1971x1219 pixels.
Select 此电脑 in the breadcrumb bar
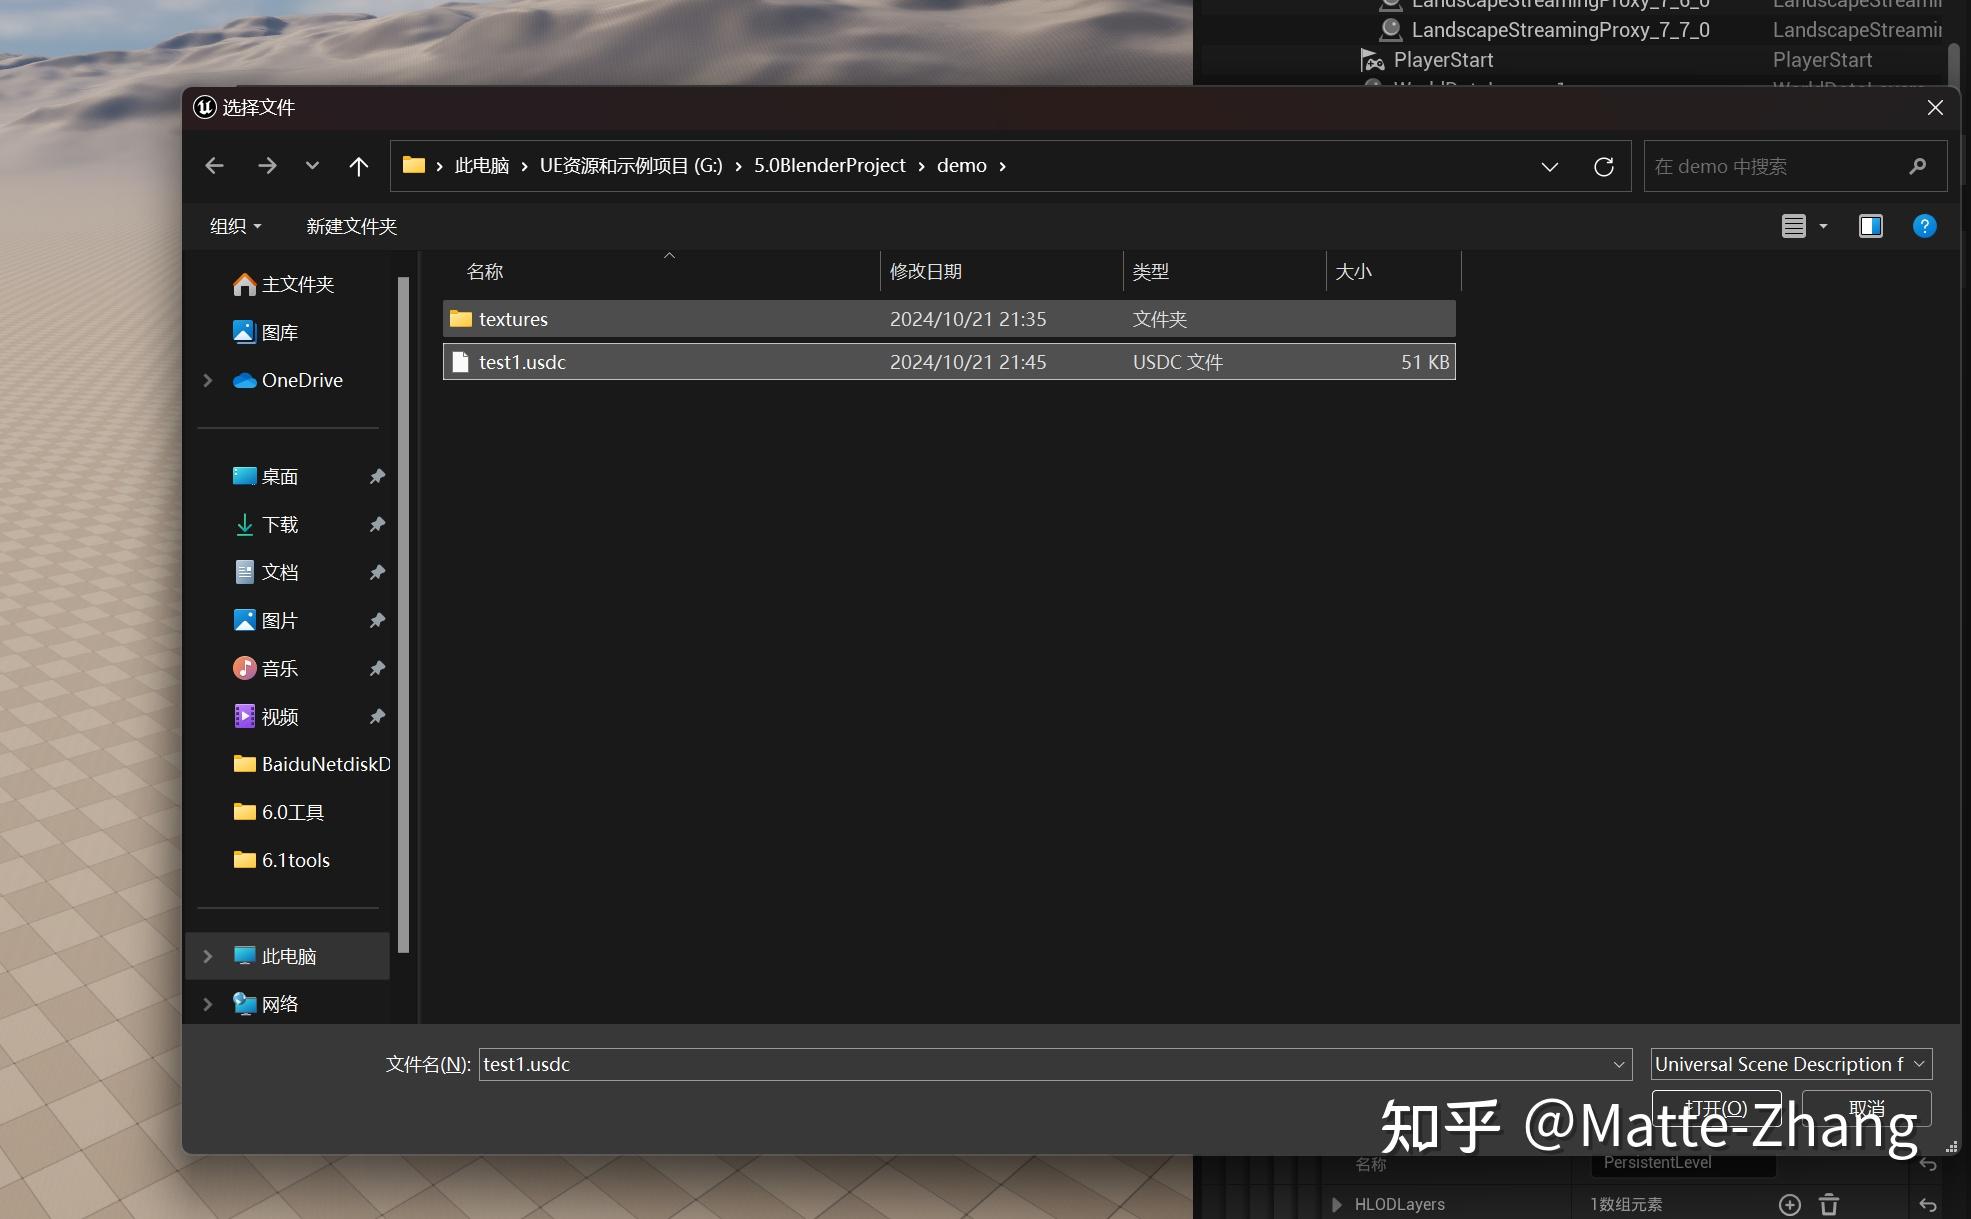click(x=482, y=165)
